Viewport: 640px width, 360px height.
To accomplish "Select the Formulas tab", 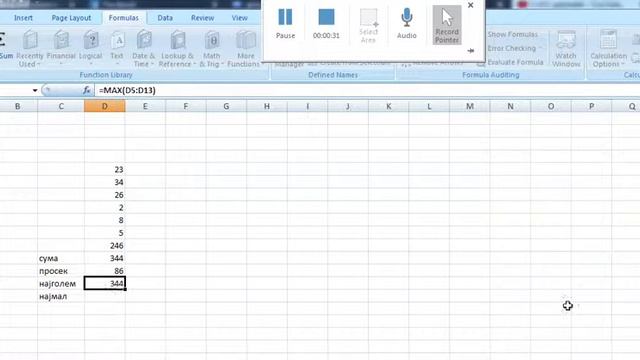I will coord(123,18).
